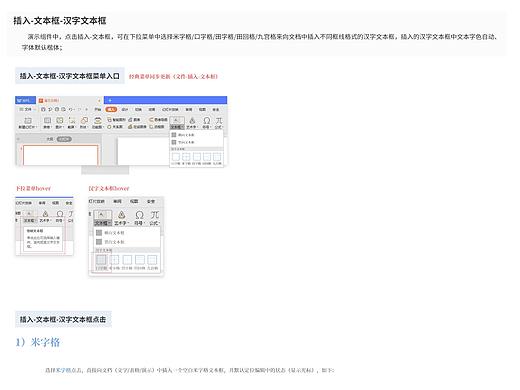Pick 田回格 grid icon in top screenshot dropdown

(207, 158)
